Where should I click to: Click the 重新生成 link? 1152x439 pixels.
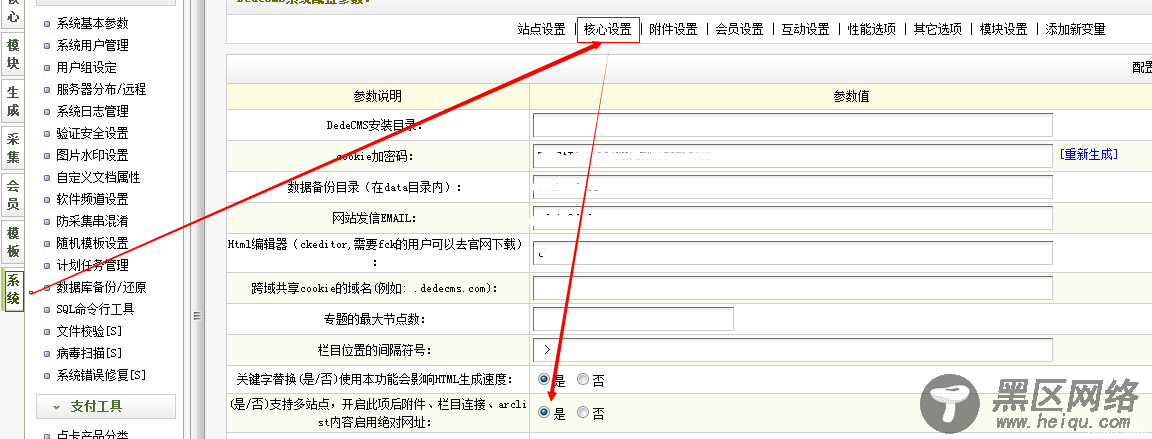pyautogui.click(x=1089, y=154)
